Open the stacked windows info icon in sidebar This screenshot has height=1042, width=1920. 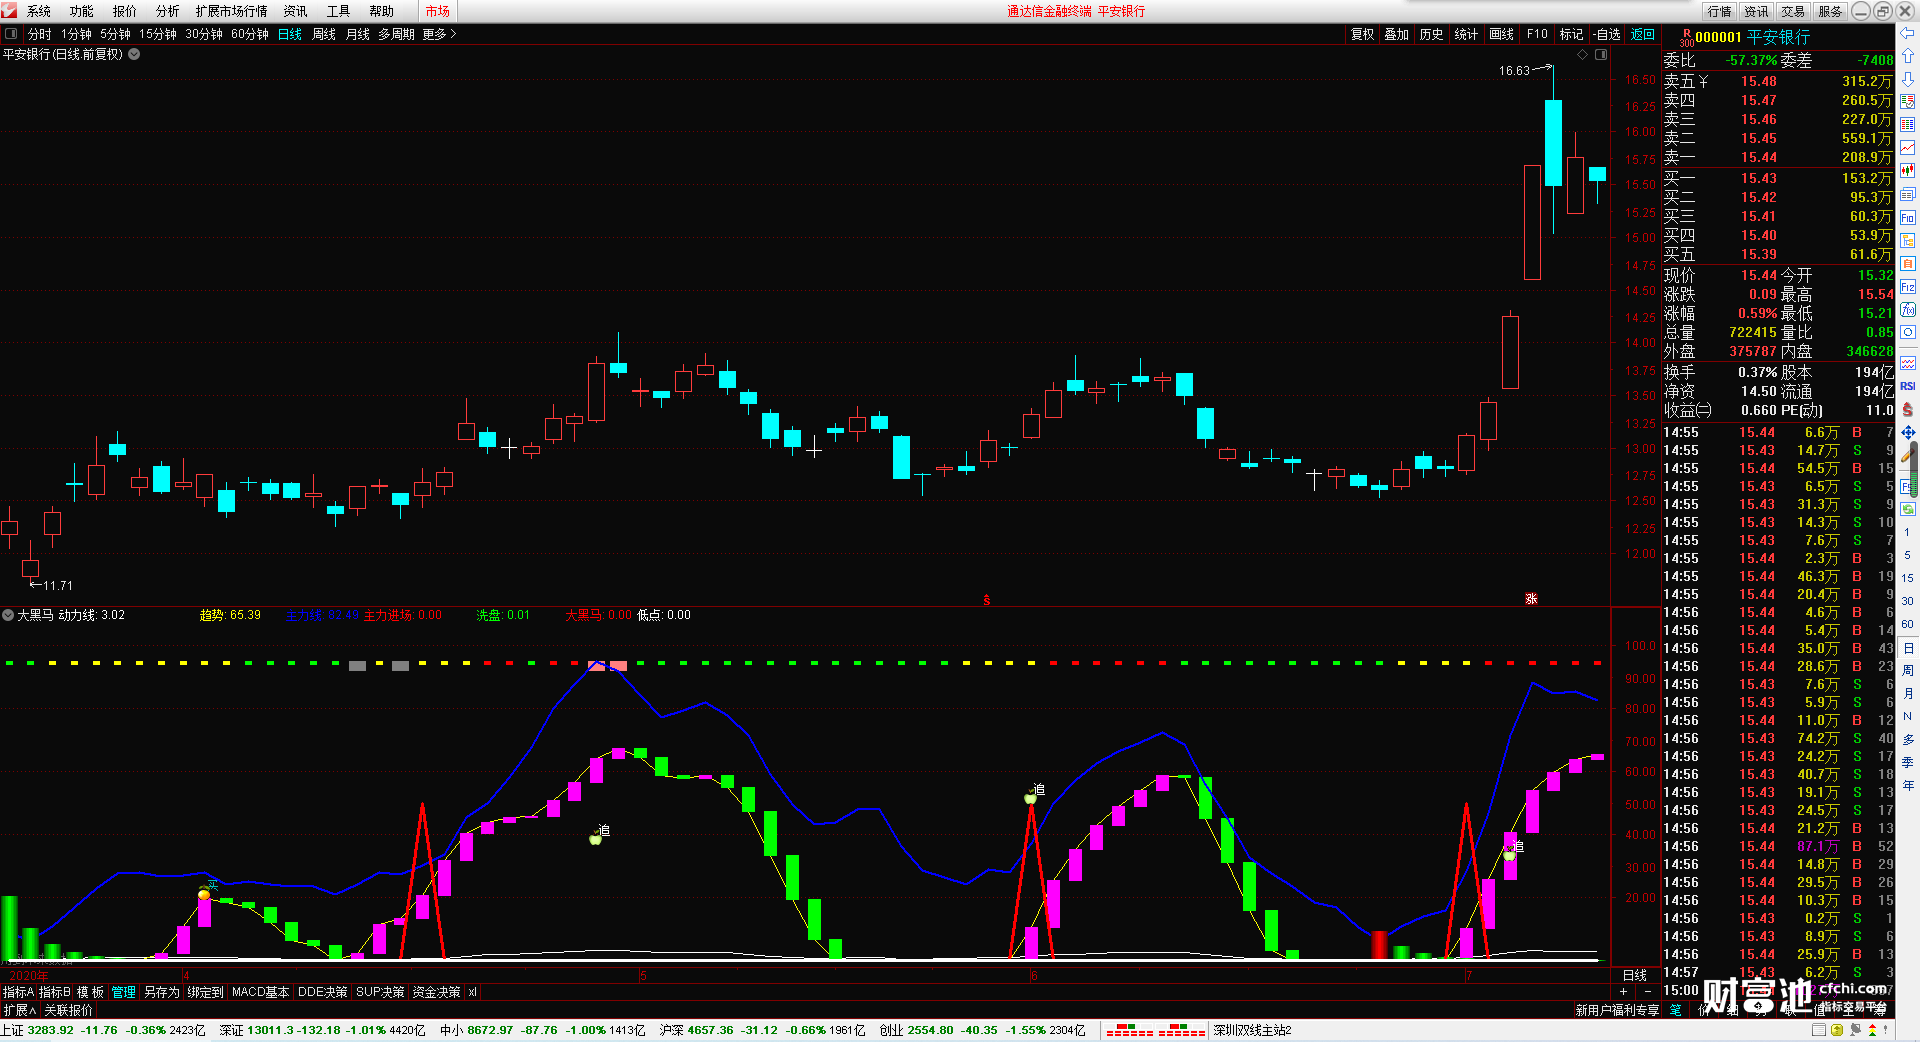point(1907,195)
